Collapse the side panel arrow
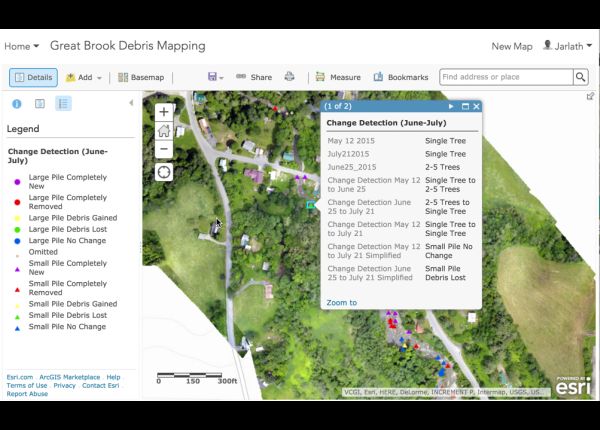The height and width of the screenshot is (430, 600). pos(131,103)
